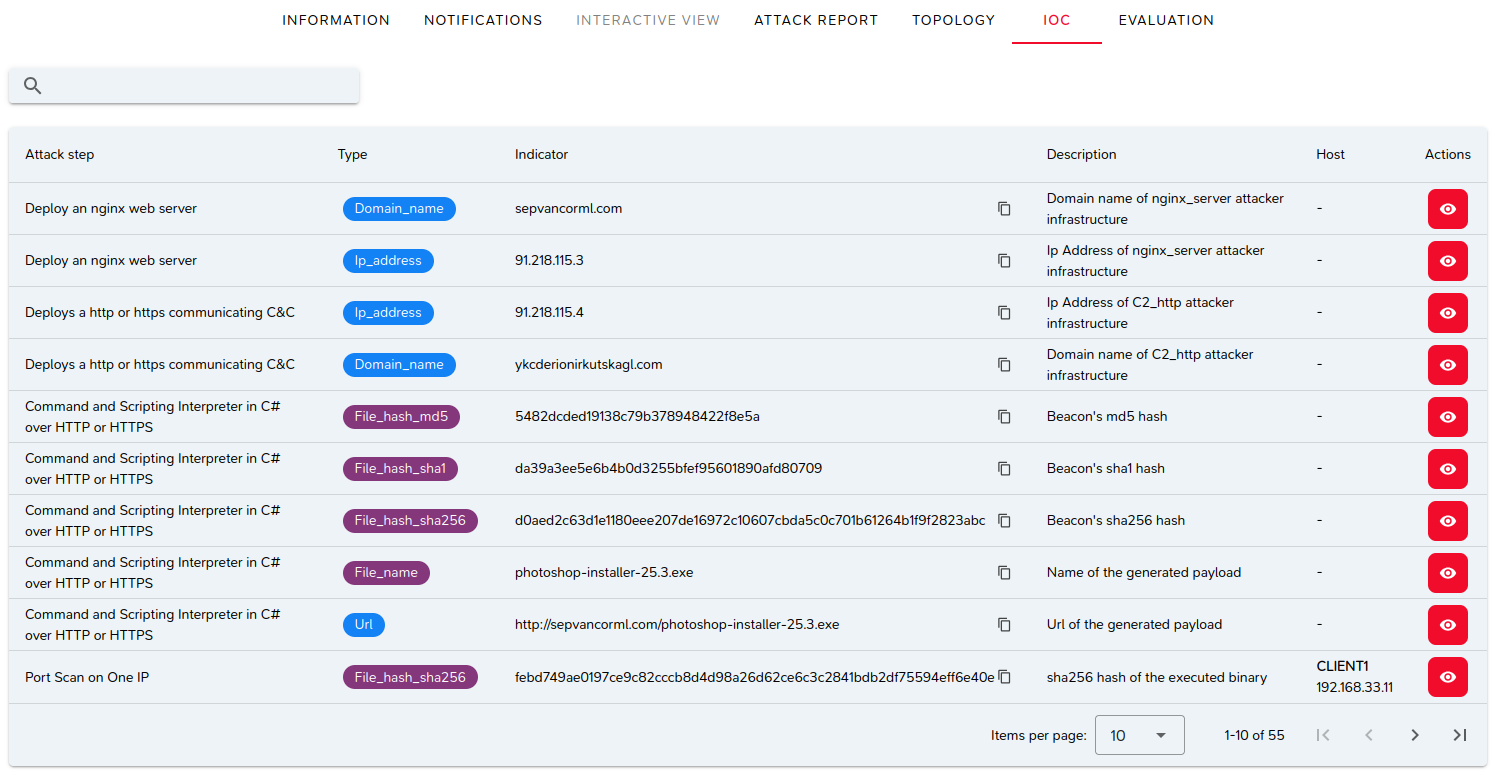Screen dimensions: 1497x777
Task: View details for the ykcderionirkutskagl.com row
Action: [1447, 365]
